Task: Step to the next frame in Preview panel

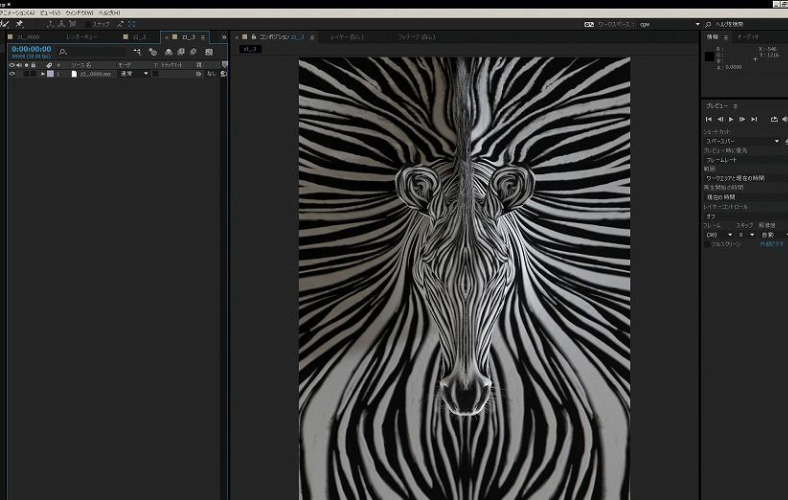Action: [x=742, y=119]
